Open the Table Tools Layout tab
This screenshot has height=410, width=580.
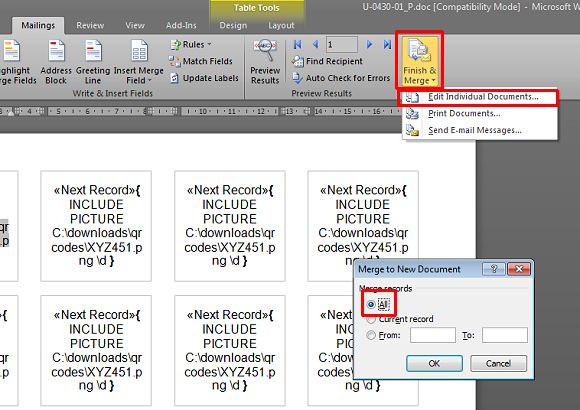(x=281, y=26)
